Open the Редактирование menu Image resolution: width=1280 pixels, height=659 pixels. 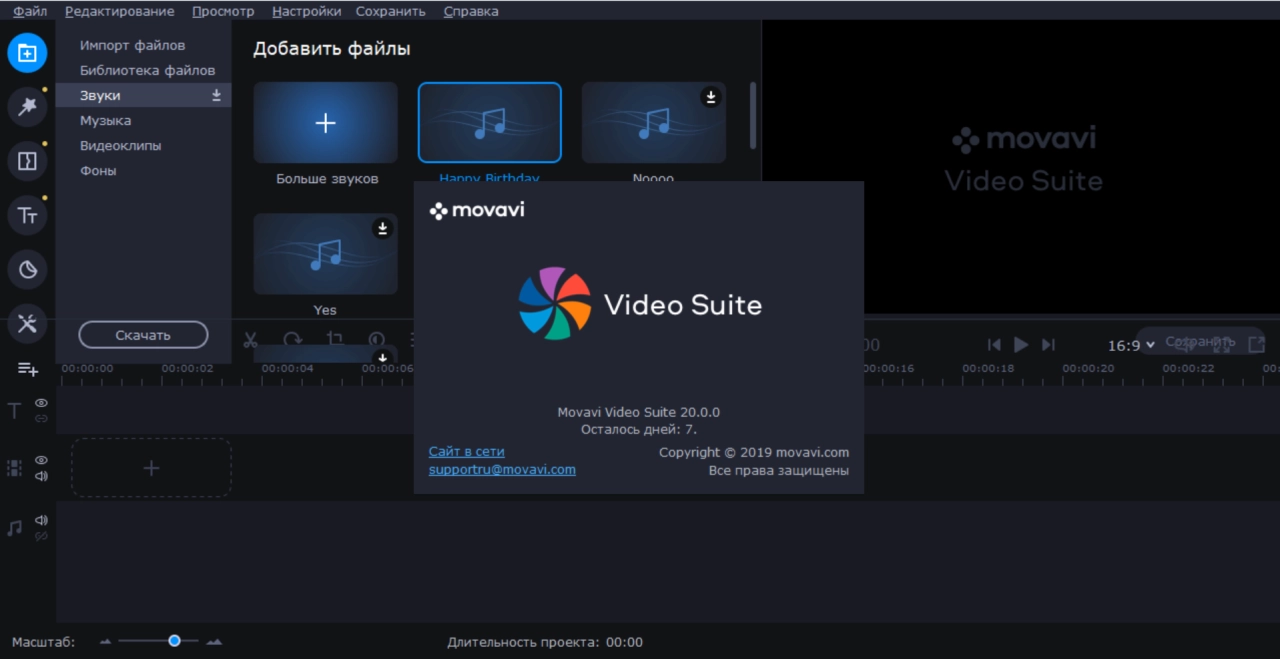[119, 11]
